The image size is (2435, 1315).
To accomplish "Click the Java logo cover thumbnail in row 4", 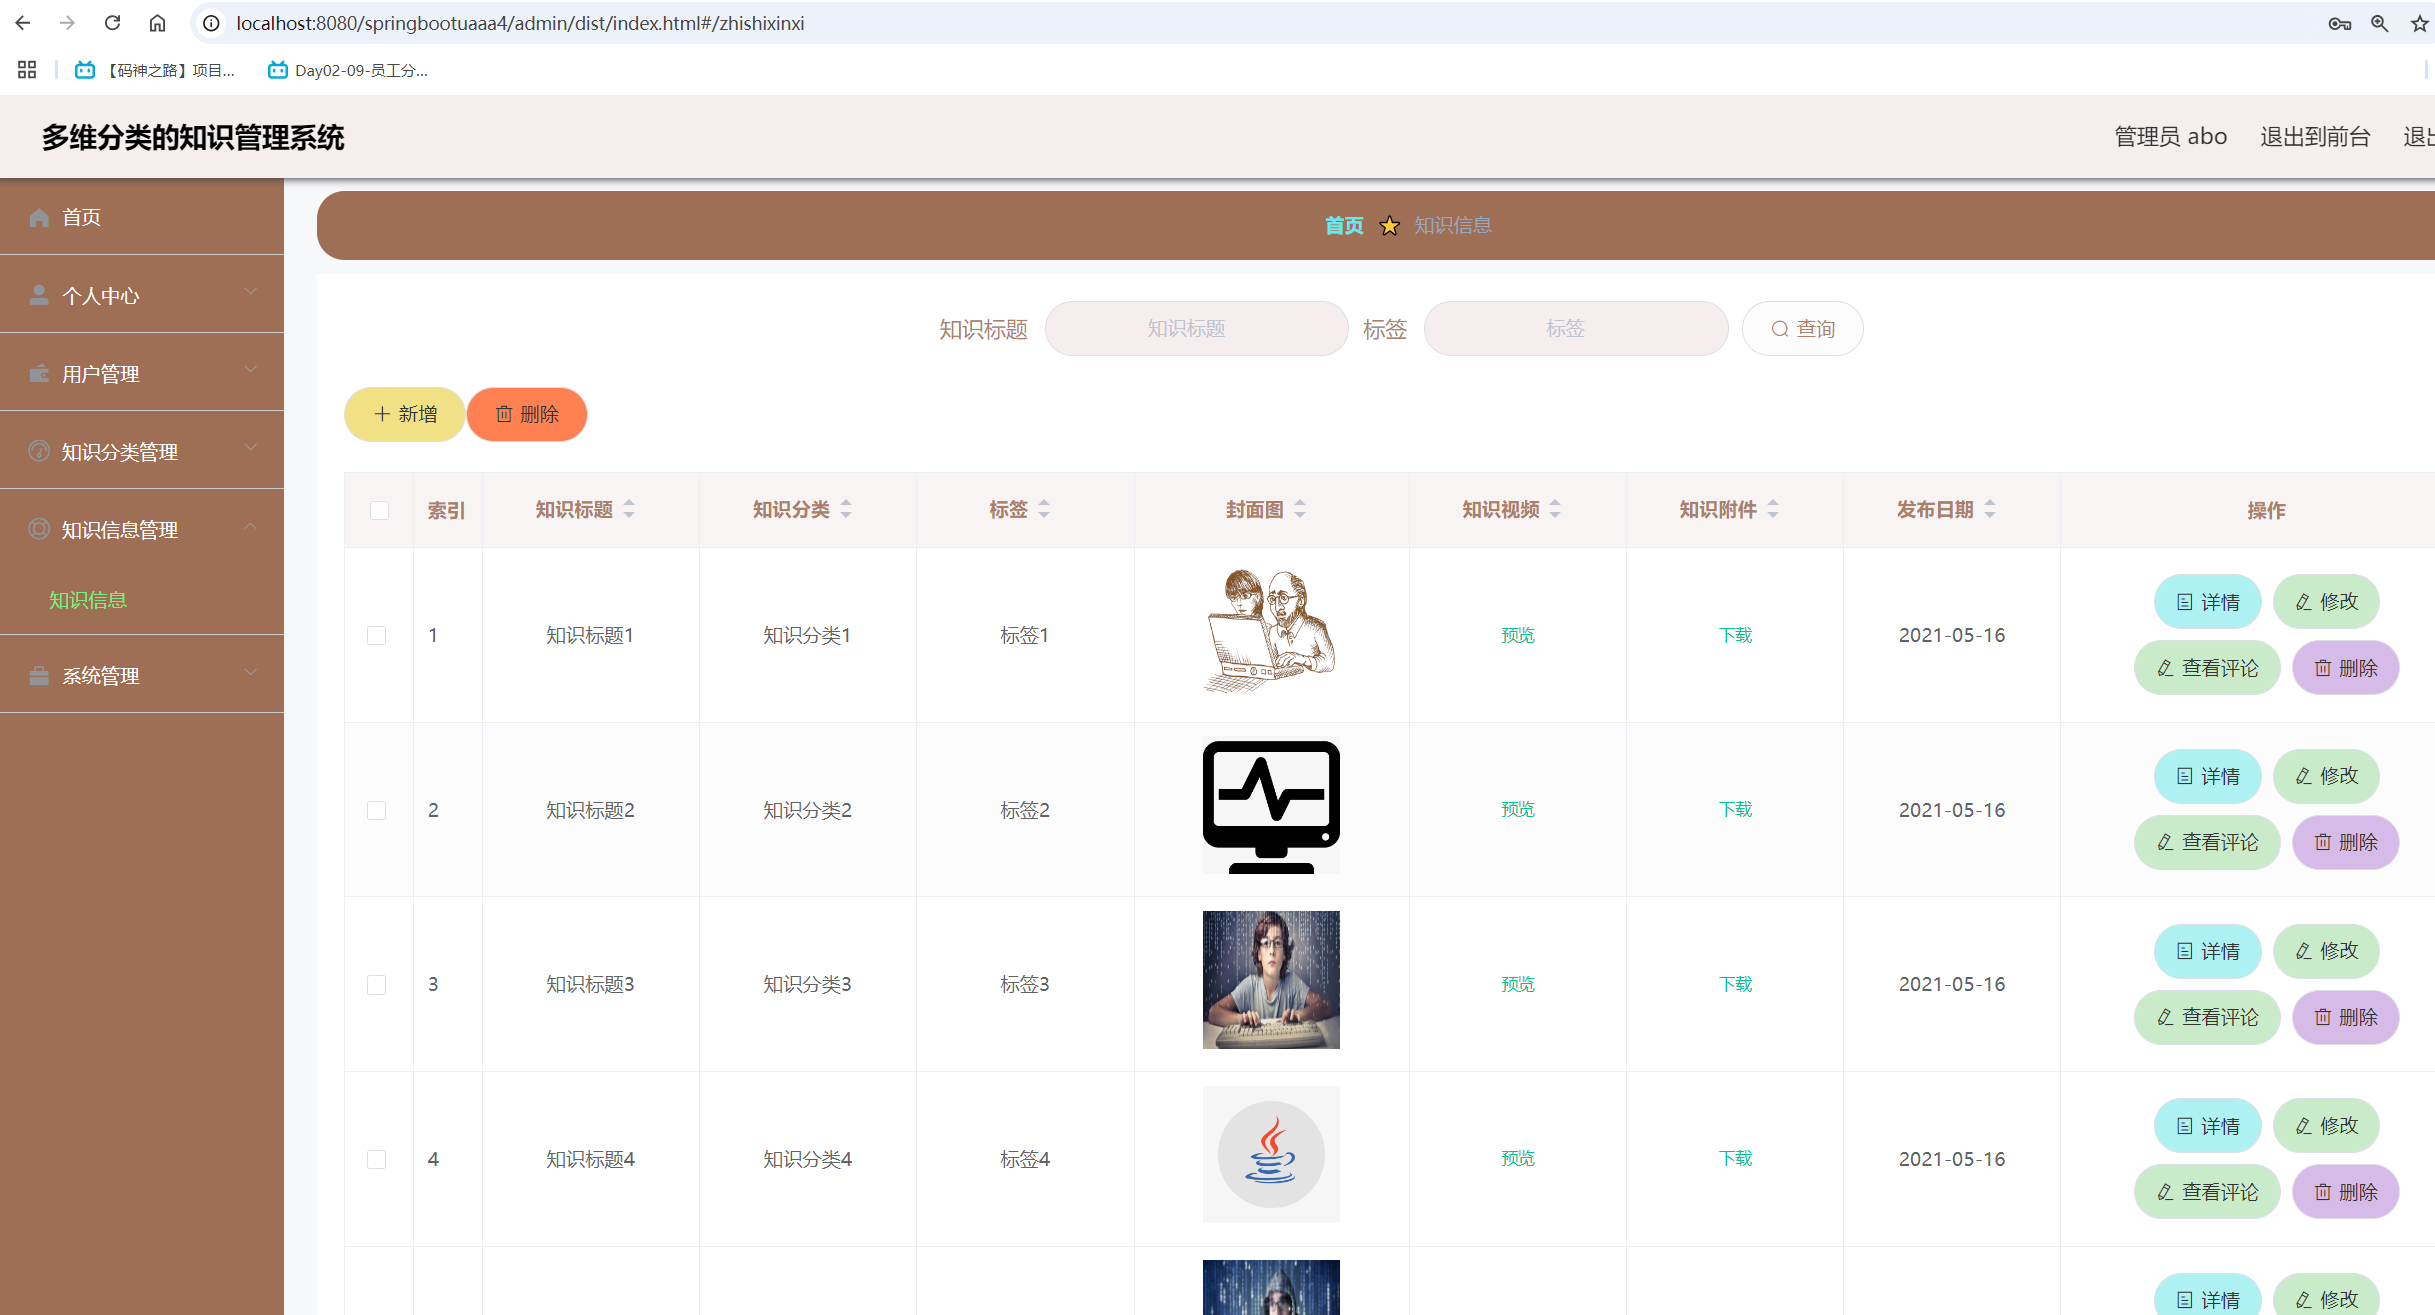I will (1271, 1155).
